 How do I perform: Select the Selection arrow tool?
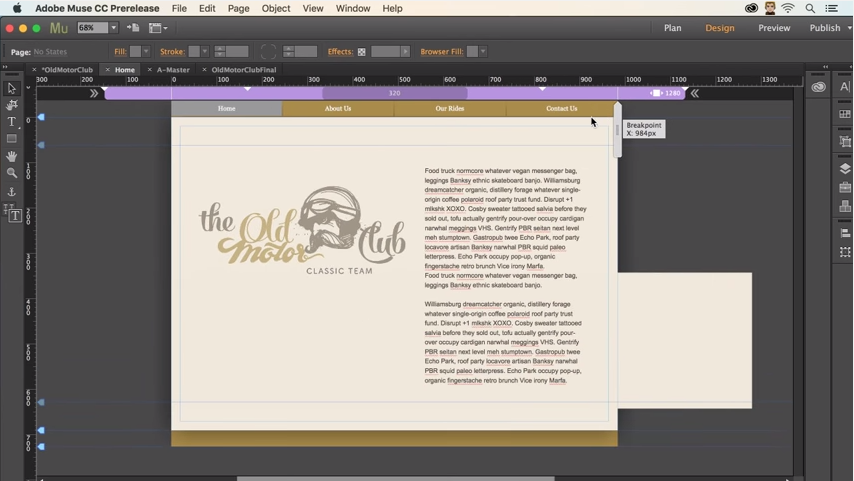12,88
